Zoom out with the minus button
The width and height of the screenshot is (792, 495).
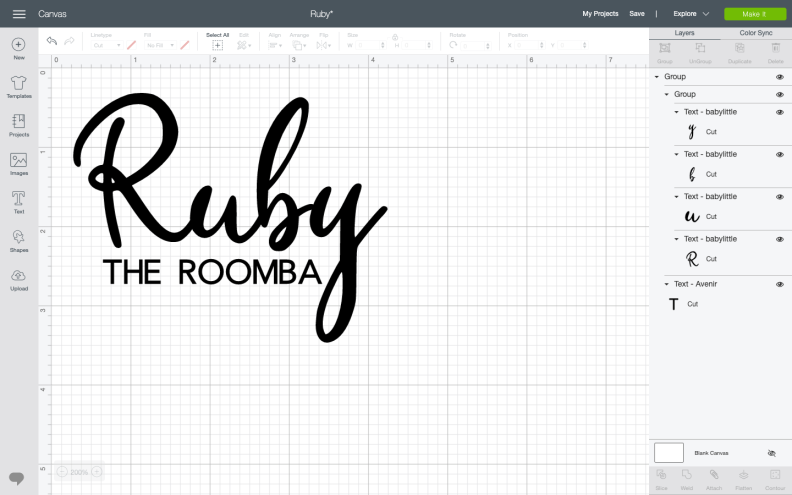coord(62,472)
